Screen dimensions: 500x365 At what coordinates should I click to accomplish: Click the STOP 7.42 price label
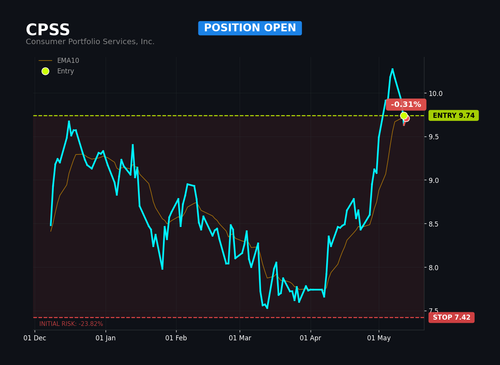point(451,317)
